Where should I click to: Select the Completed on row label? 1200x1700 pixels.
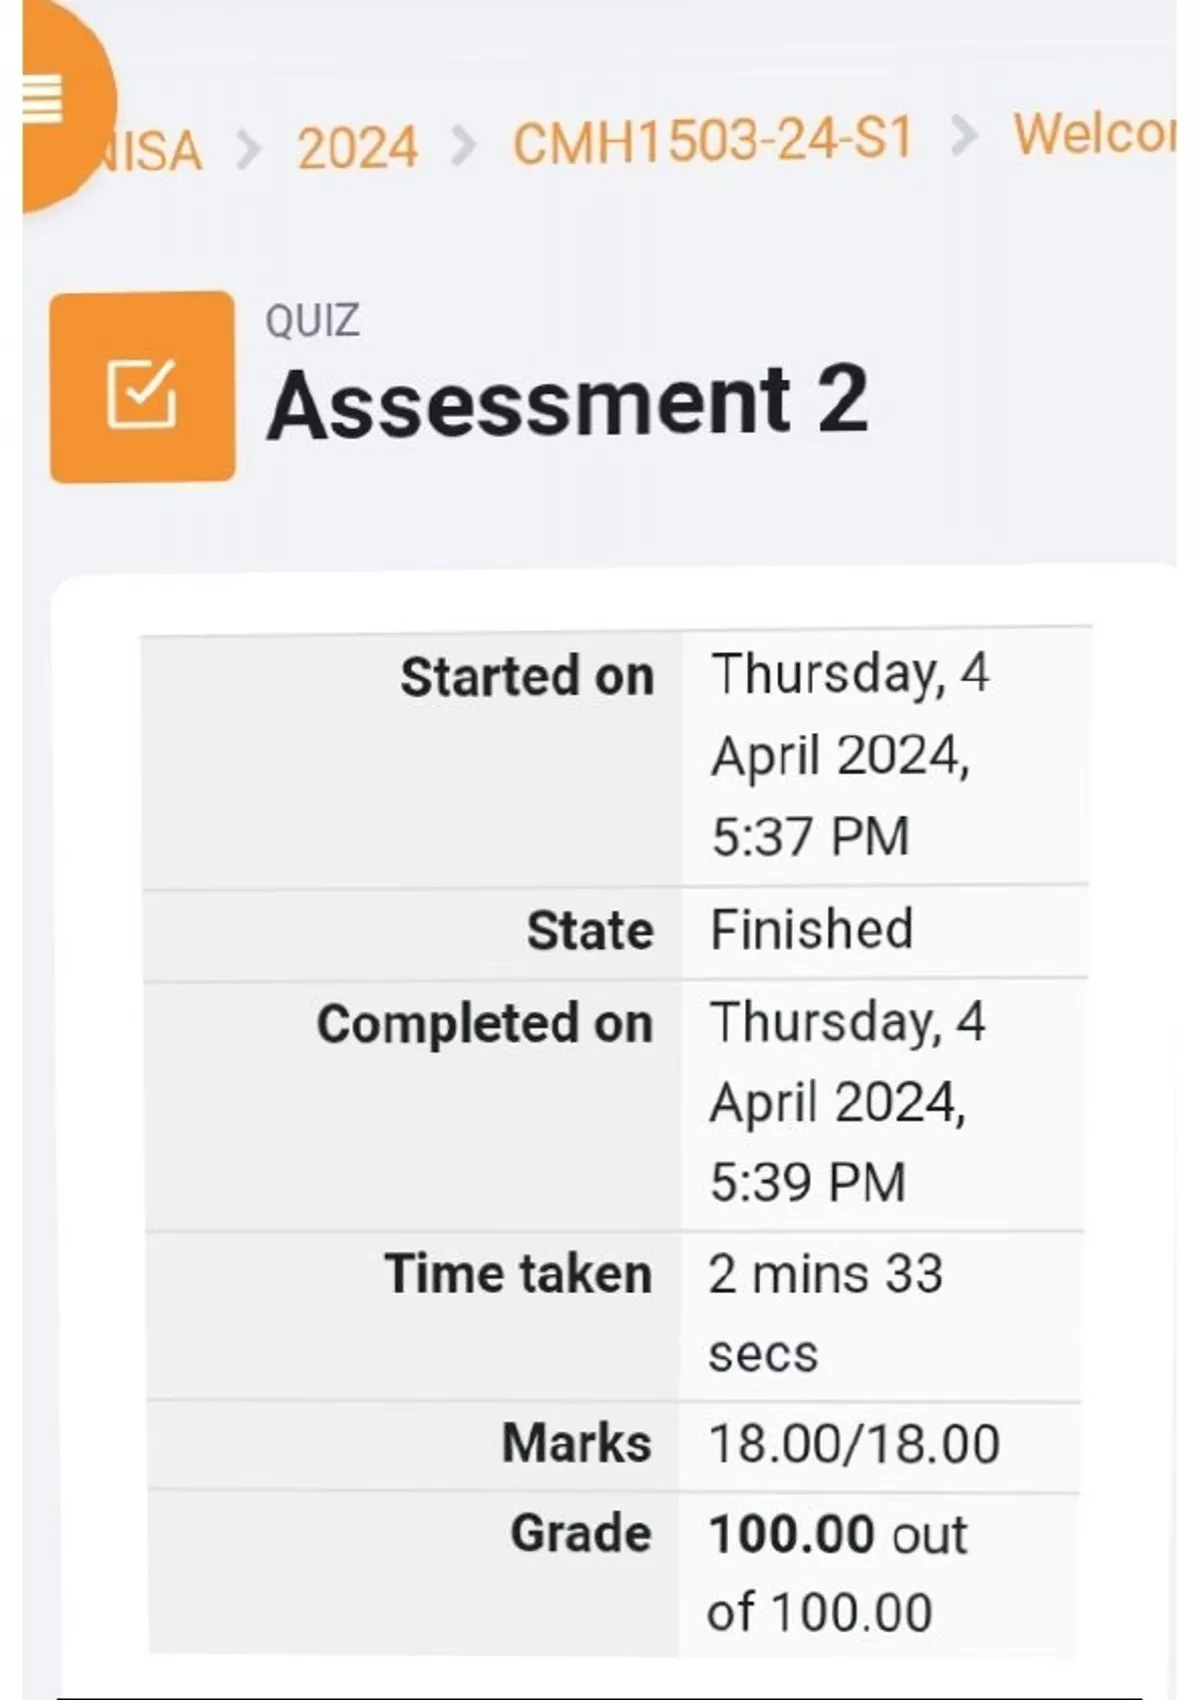click(485, 1024)
